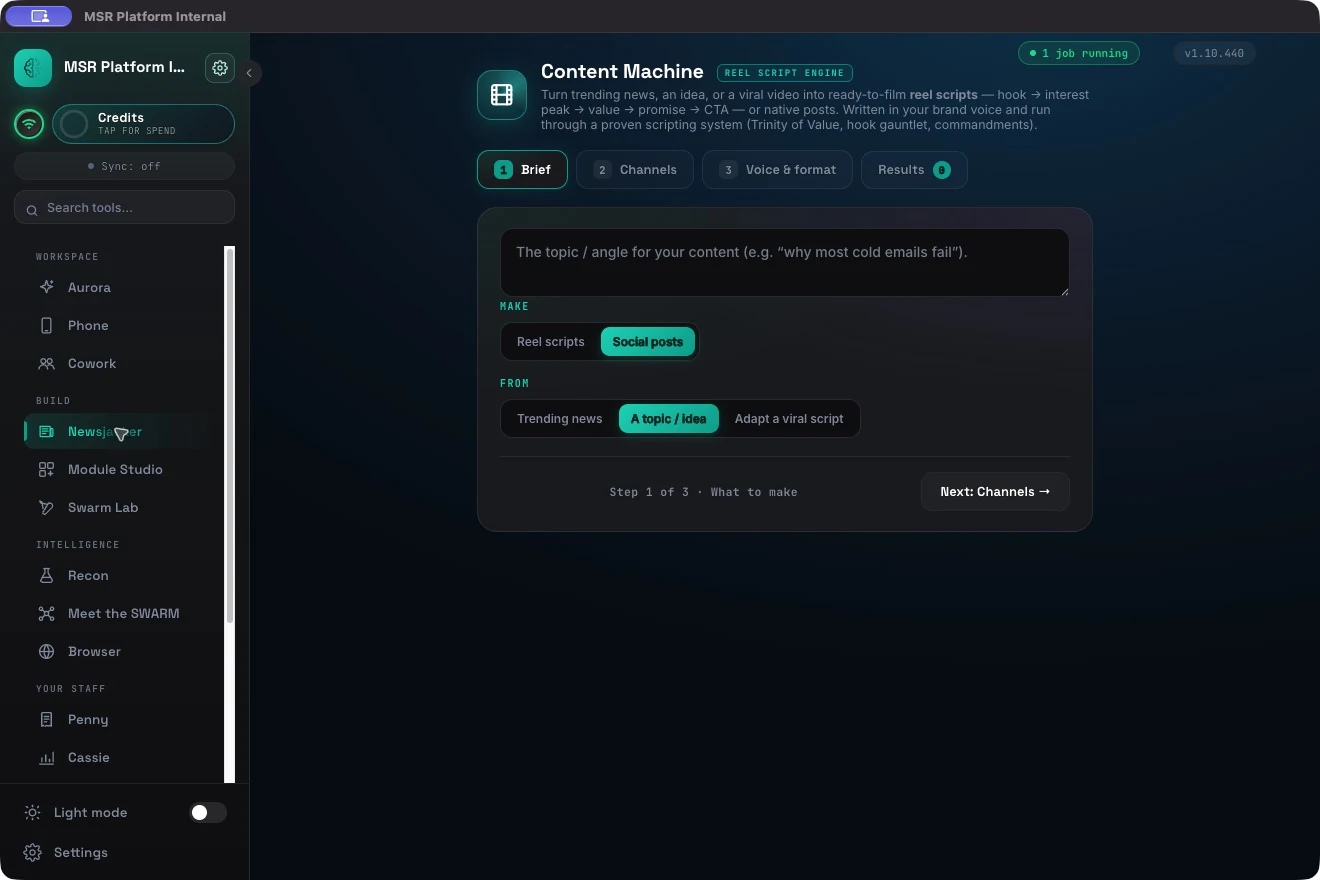Click the Content Machine heading
The image size is (1320, 880).
coord(622,72)
